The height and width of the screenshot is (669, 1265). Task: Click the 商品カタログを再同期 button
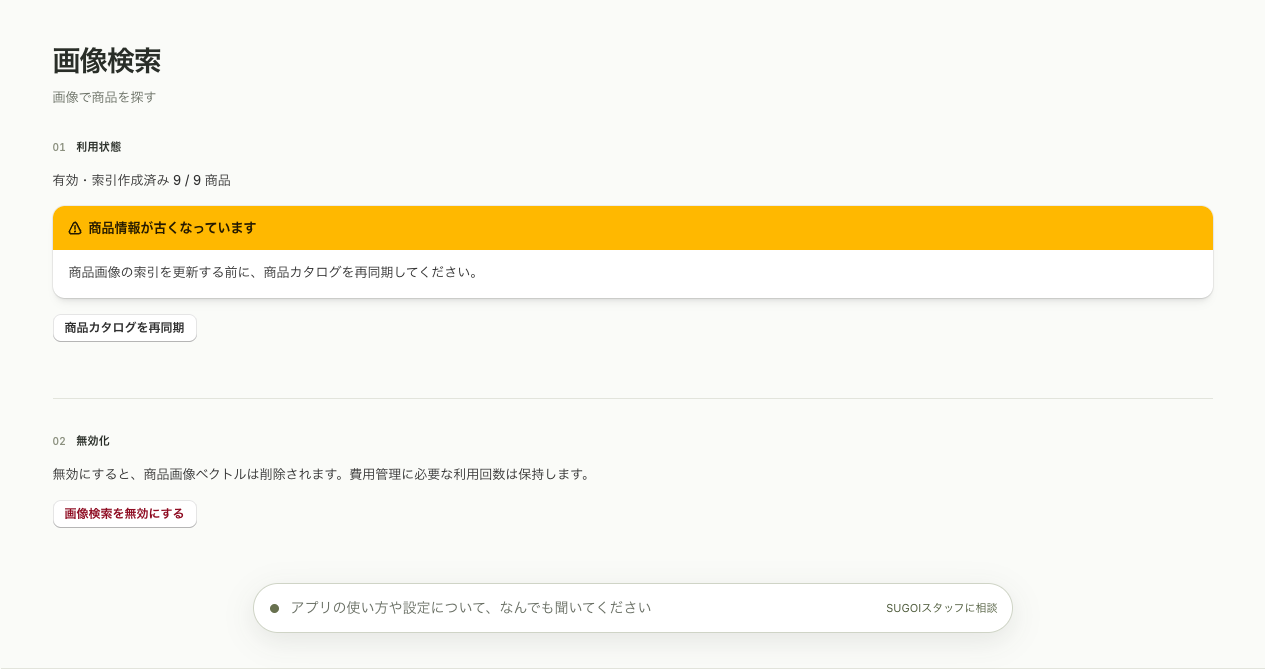click(x=125, y=328)
